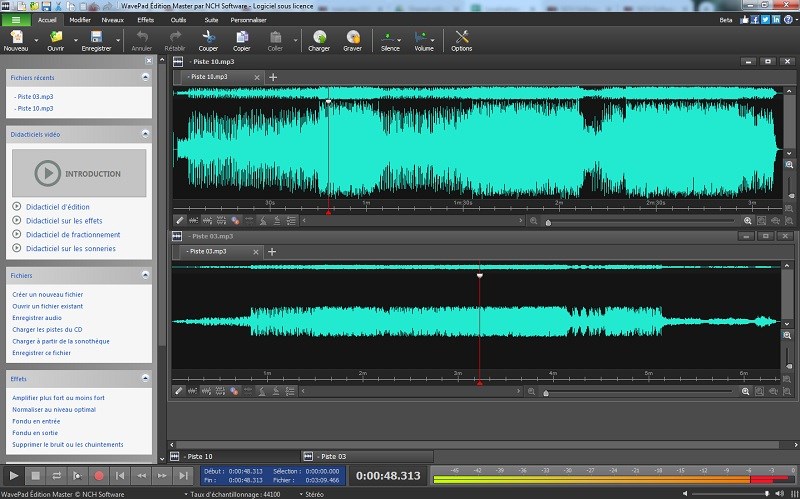The image size is (800, 499).
Task: Go to start of file
Action: [x=120, y=476]
